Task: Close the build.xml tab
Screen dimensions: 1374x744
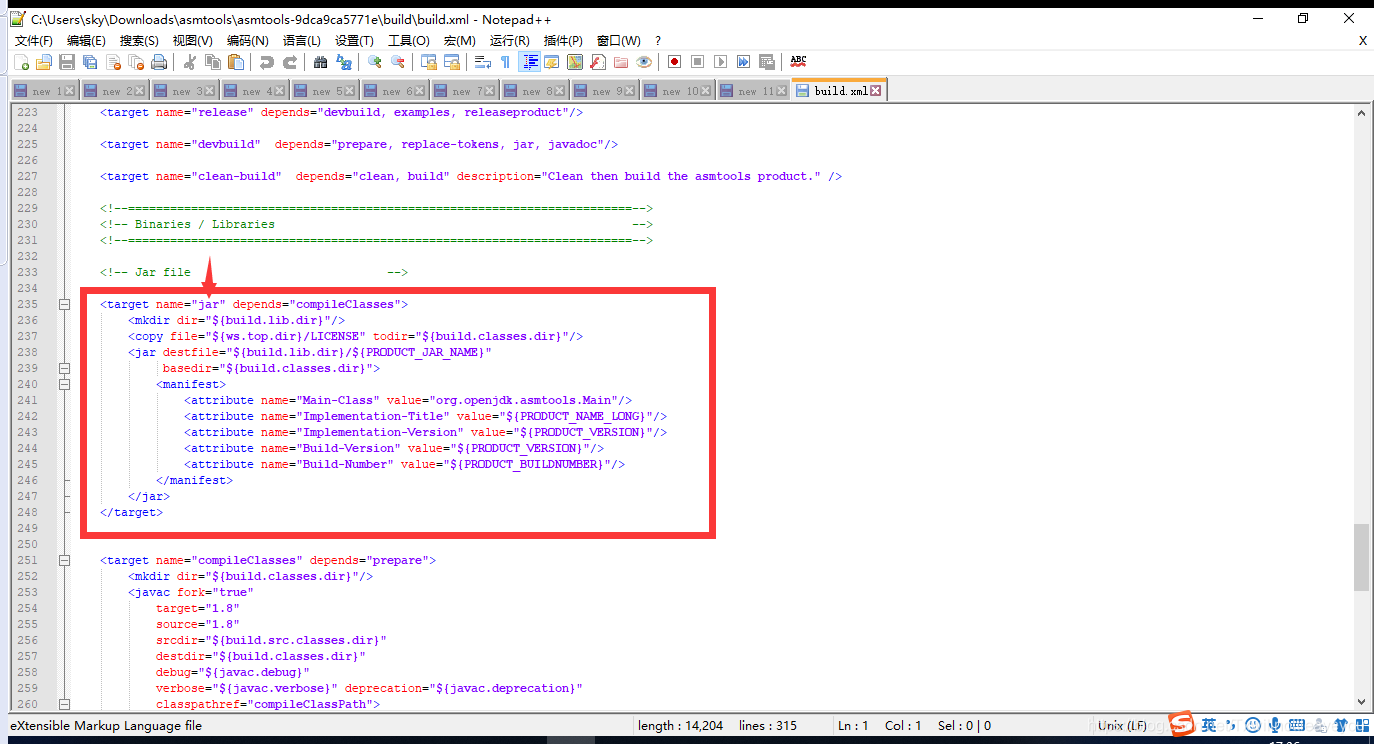Action: pyautogui.click(x=877, y=89)
